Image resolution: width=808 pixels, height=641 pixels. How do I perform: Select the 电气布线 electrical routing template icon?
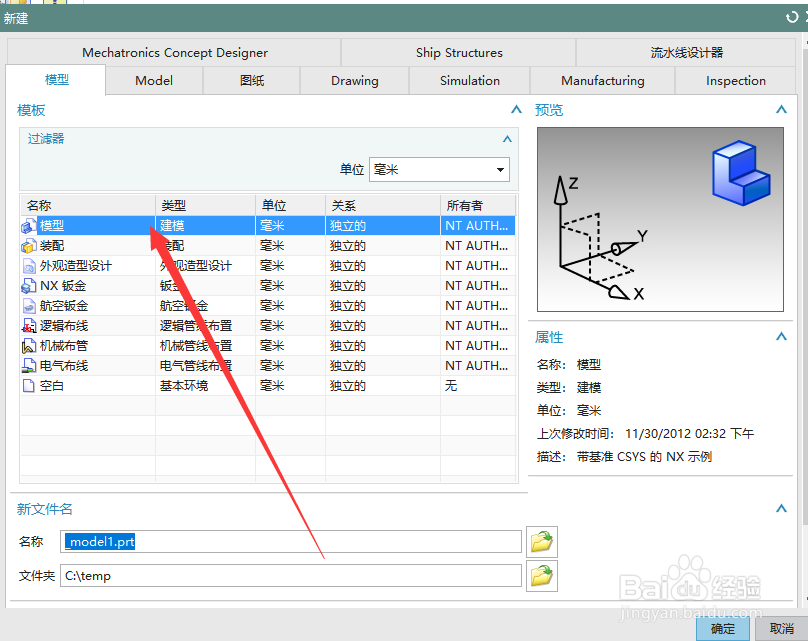point(27,365)
